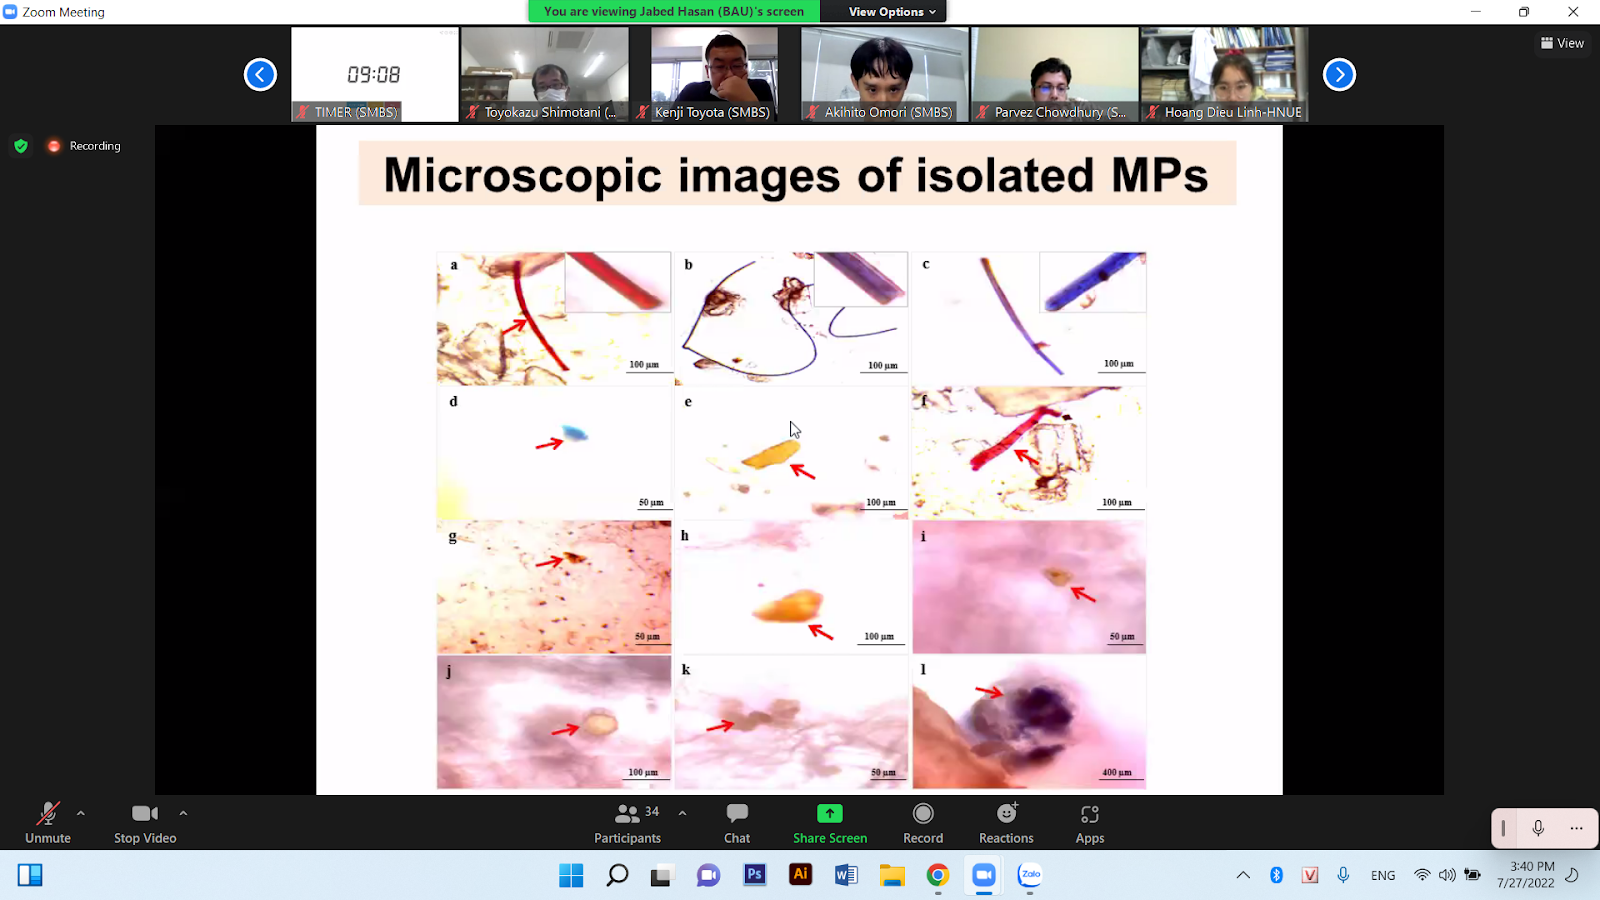Expand the arrow next to Participants
Screen dimensions: 1600x900
tap(682, 813)
